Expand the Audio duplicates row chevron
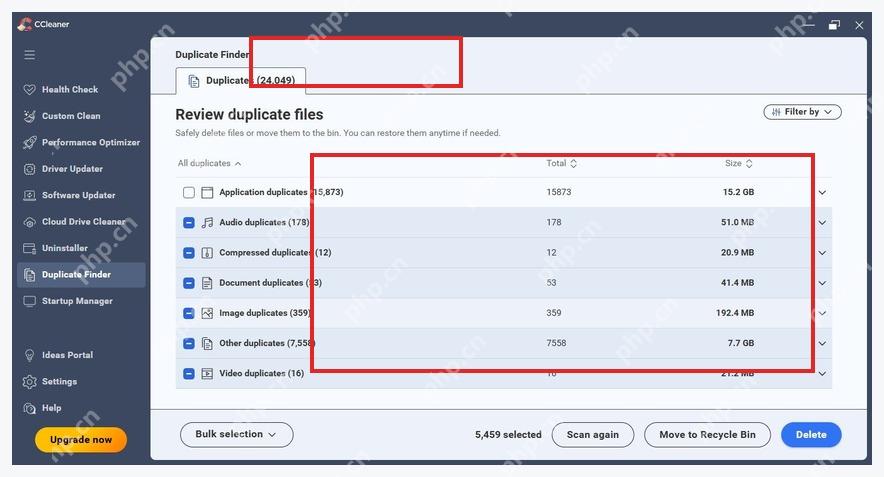The width and height of the screenshot is (884, 477). (823, 223)
